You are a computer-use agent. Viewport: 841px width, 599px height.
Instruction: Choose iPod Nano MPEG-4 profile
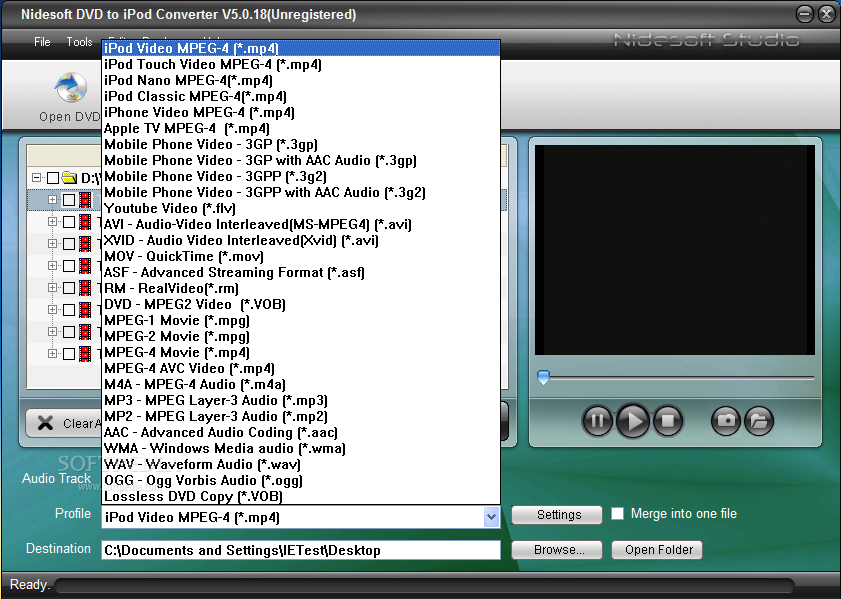click(301, 80)
